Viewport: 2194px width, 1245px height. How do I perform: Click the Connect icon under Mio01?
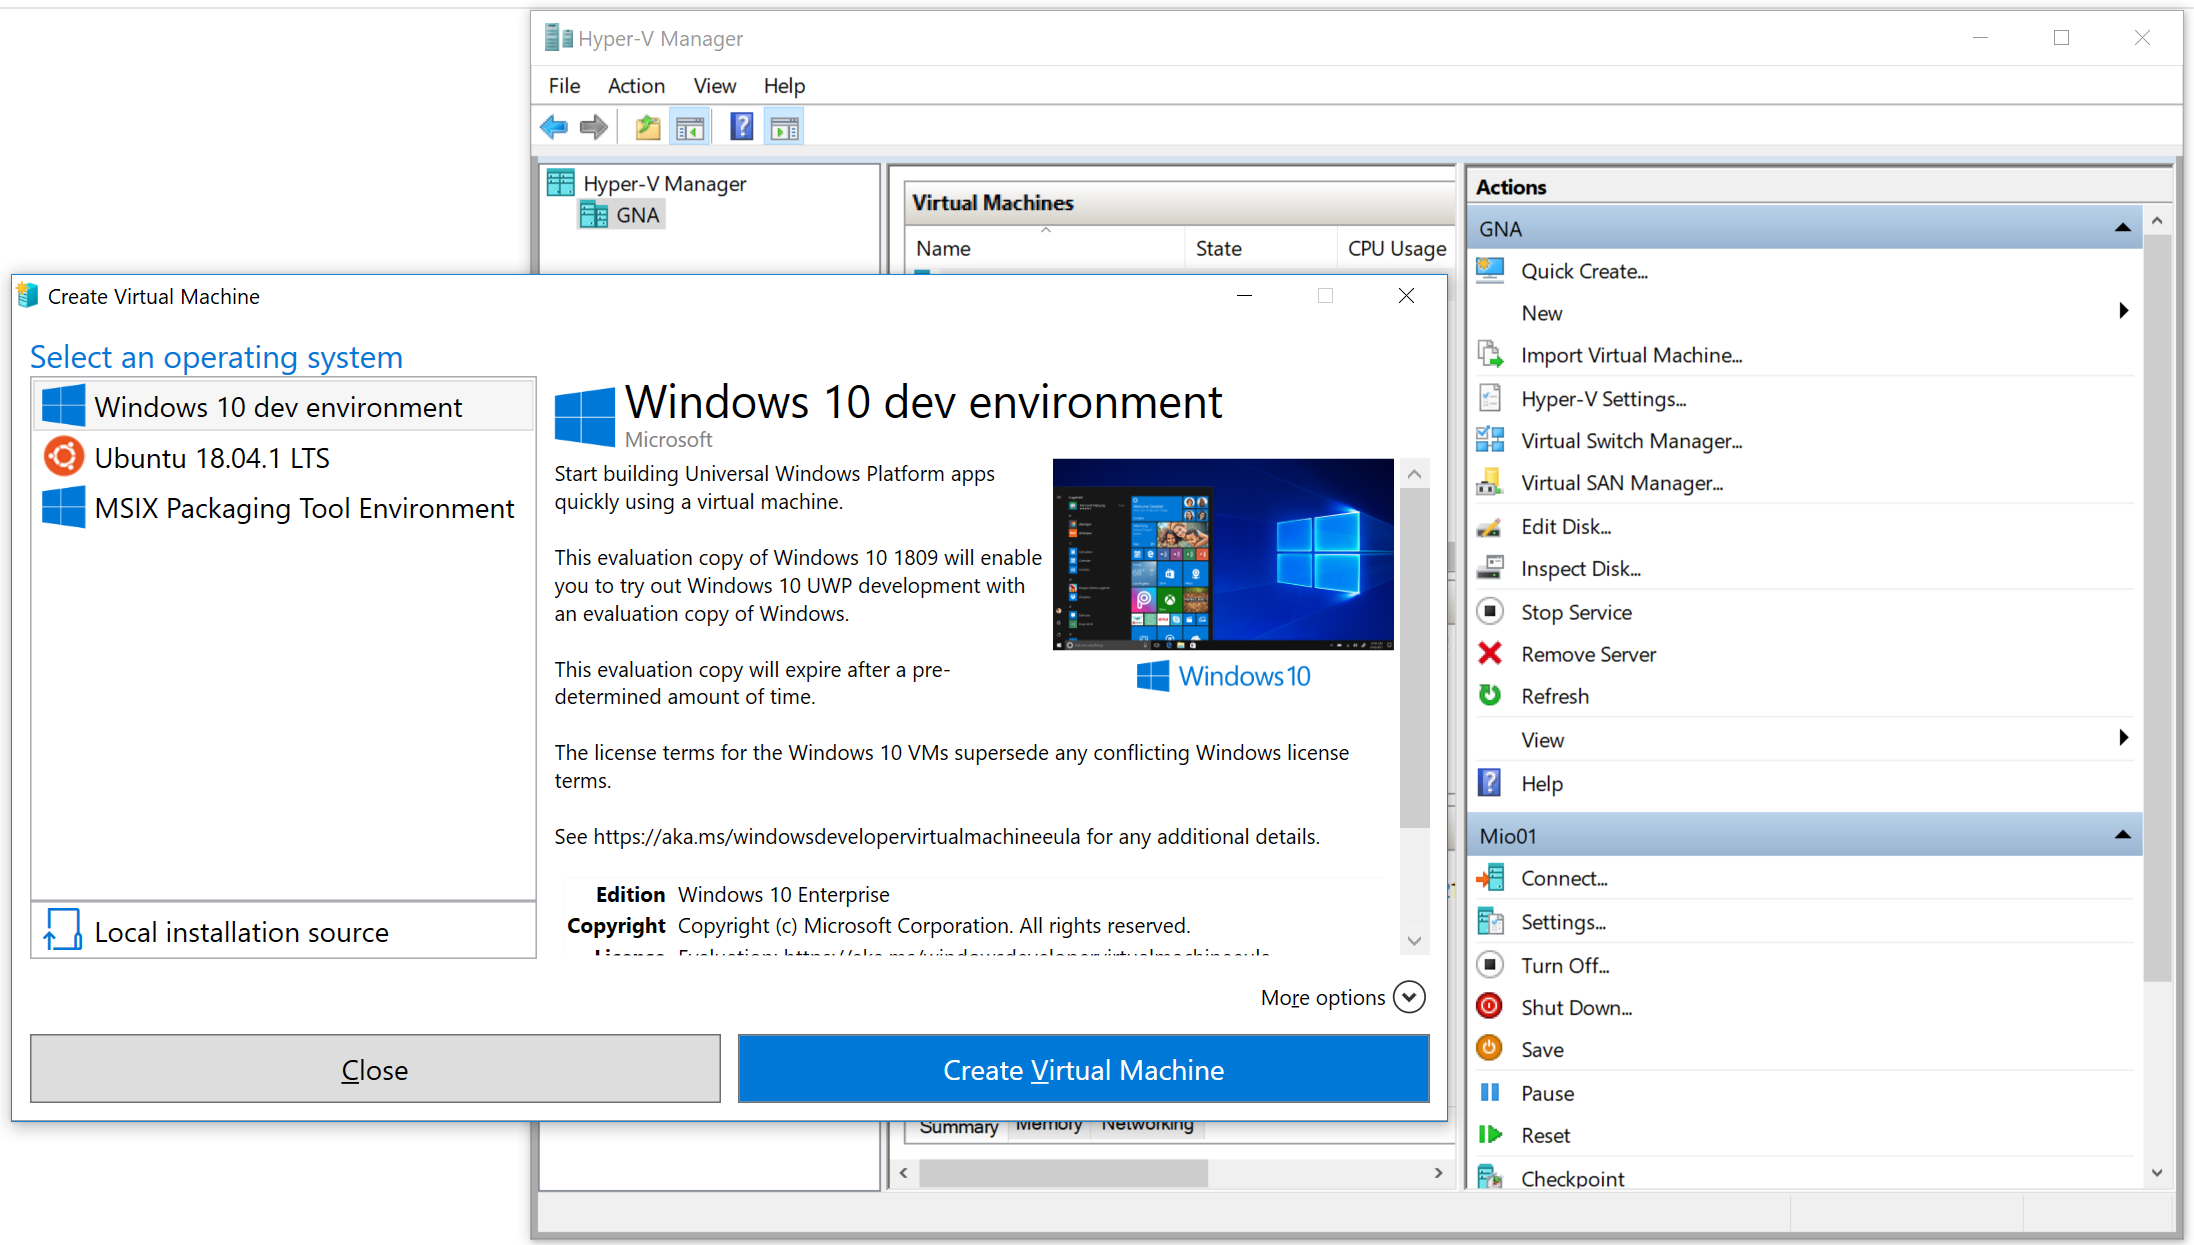pyautogui.click(x=1490, y=878)
